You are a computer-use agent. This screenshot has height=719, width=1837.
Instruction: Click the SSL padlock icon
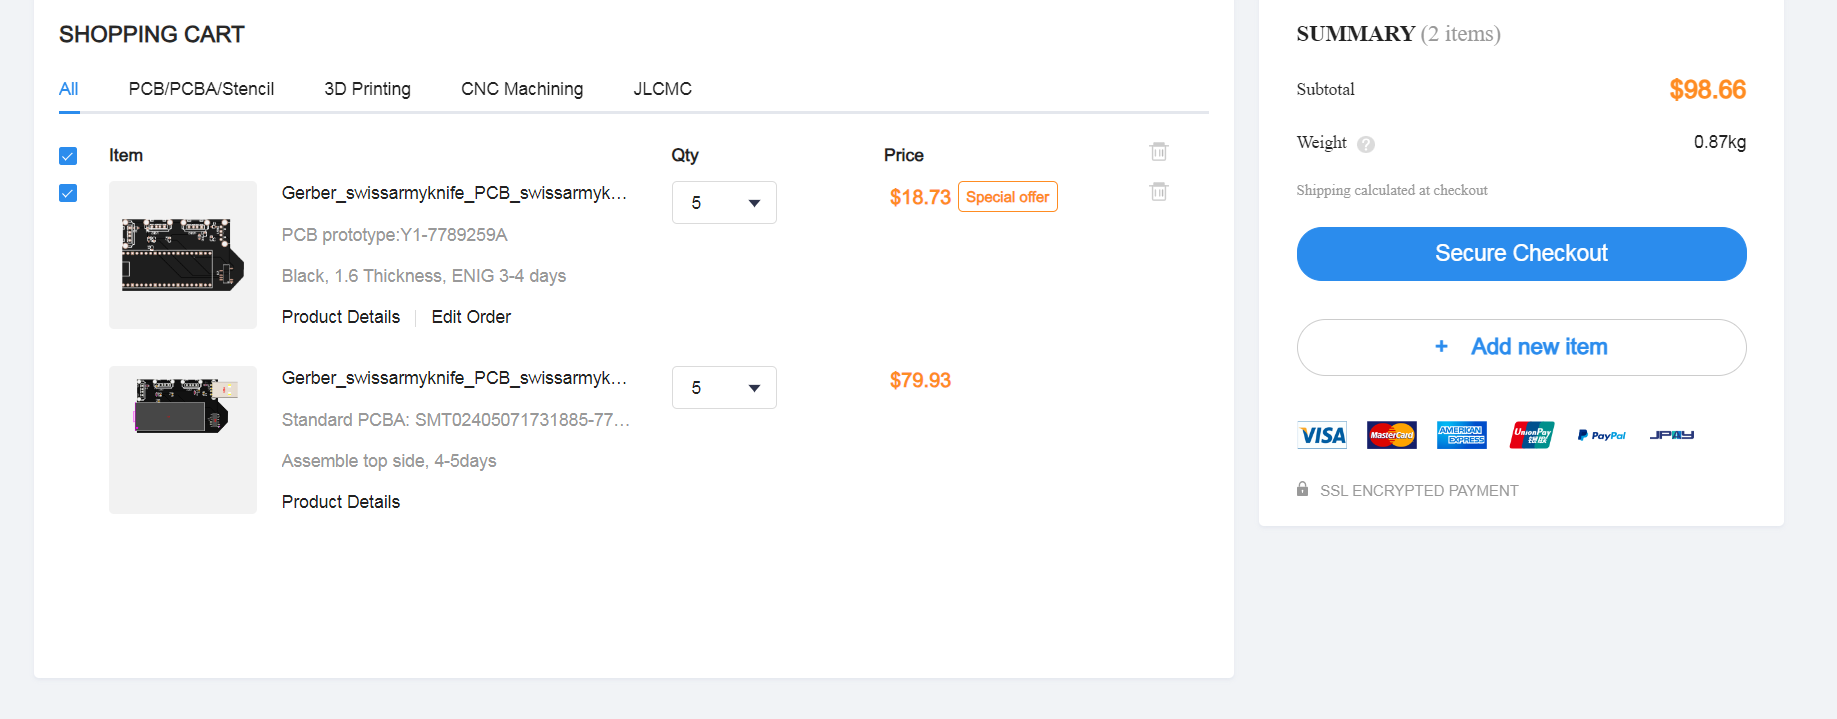[x=1302, y=489]
